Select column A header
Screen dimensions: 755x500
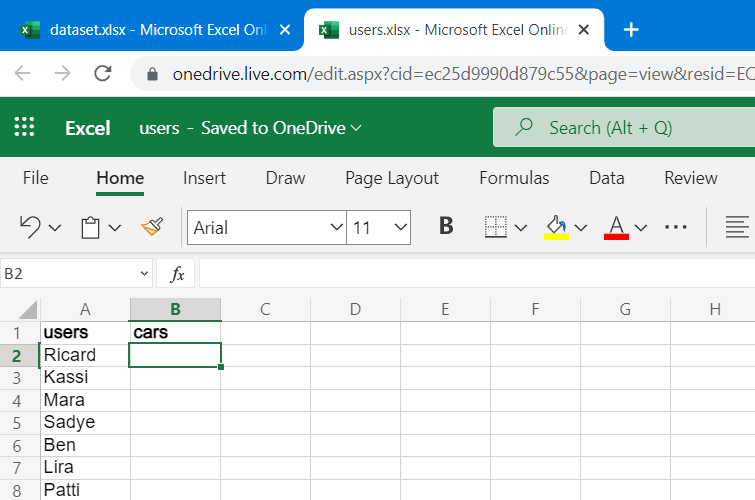pos(85,309)
